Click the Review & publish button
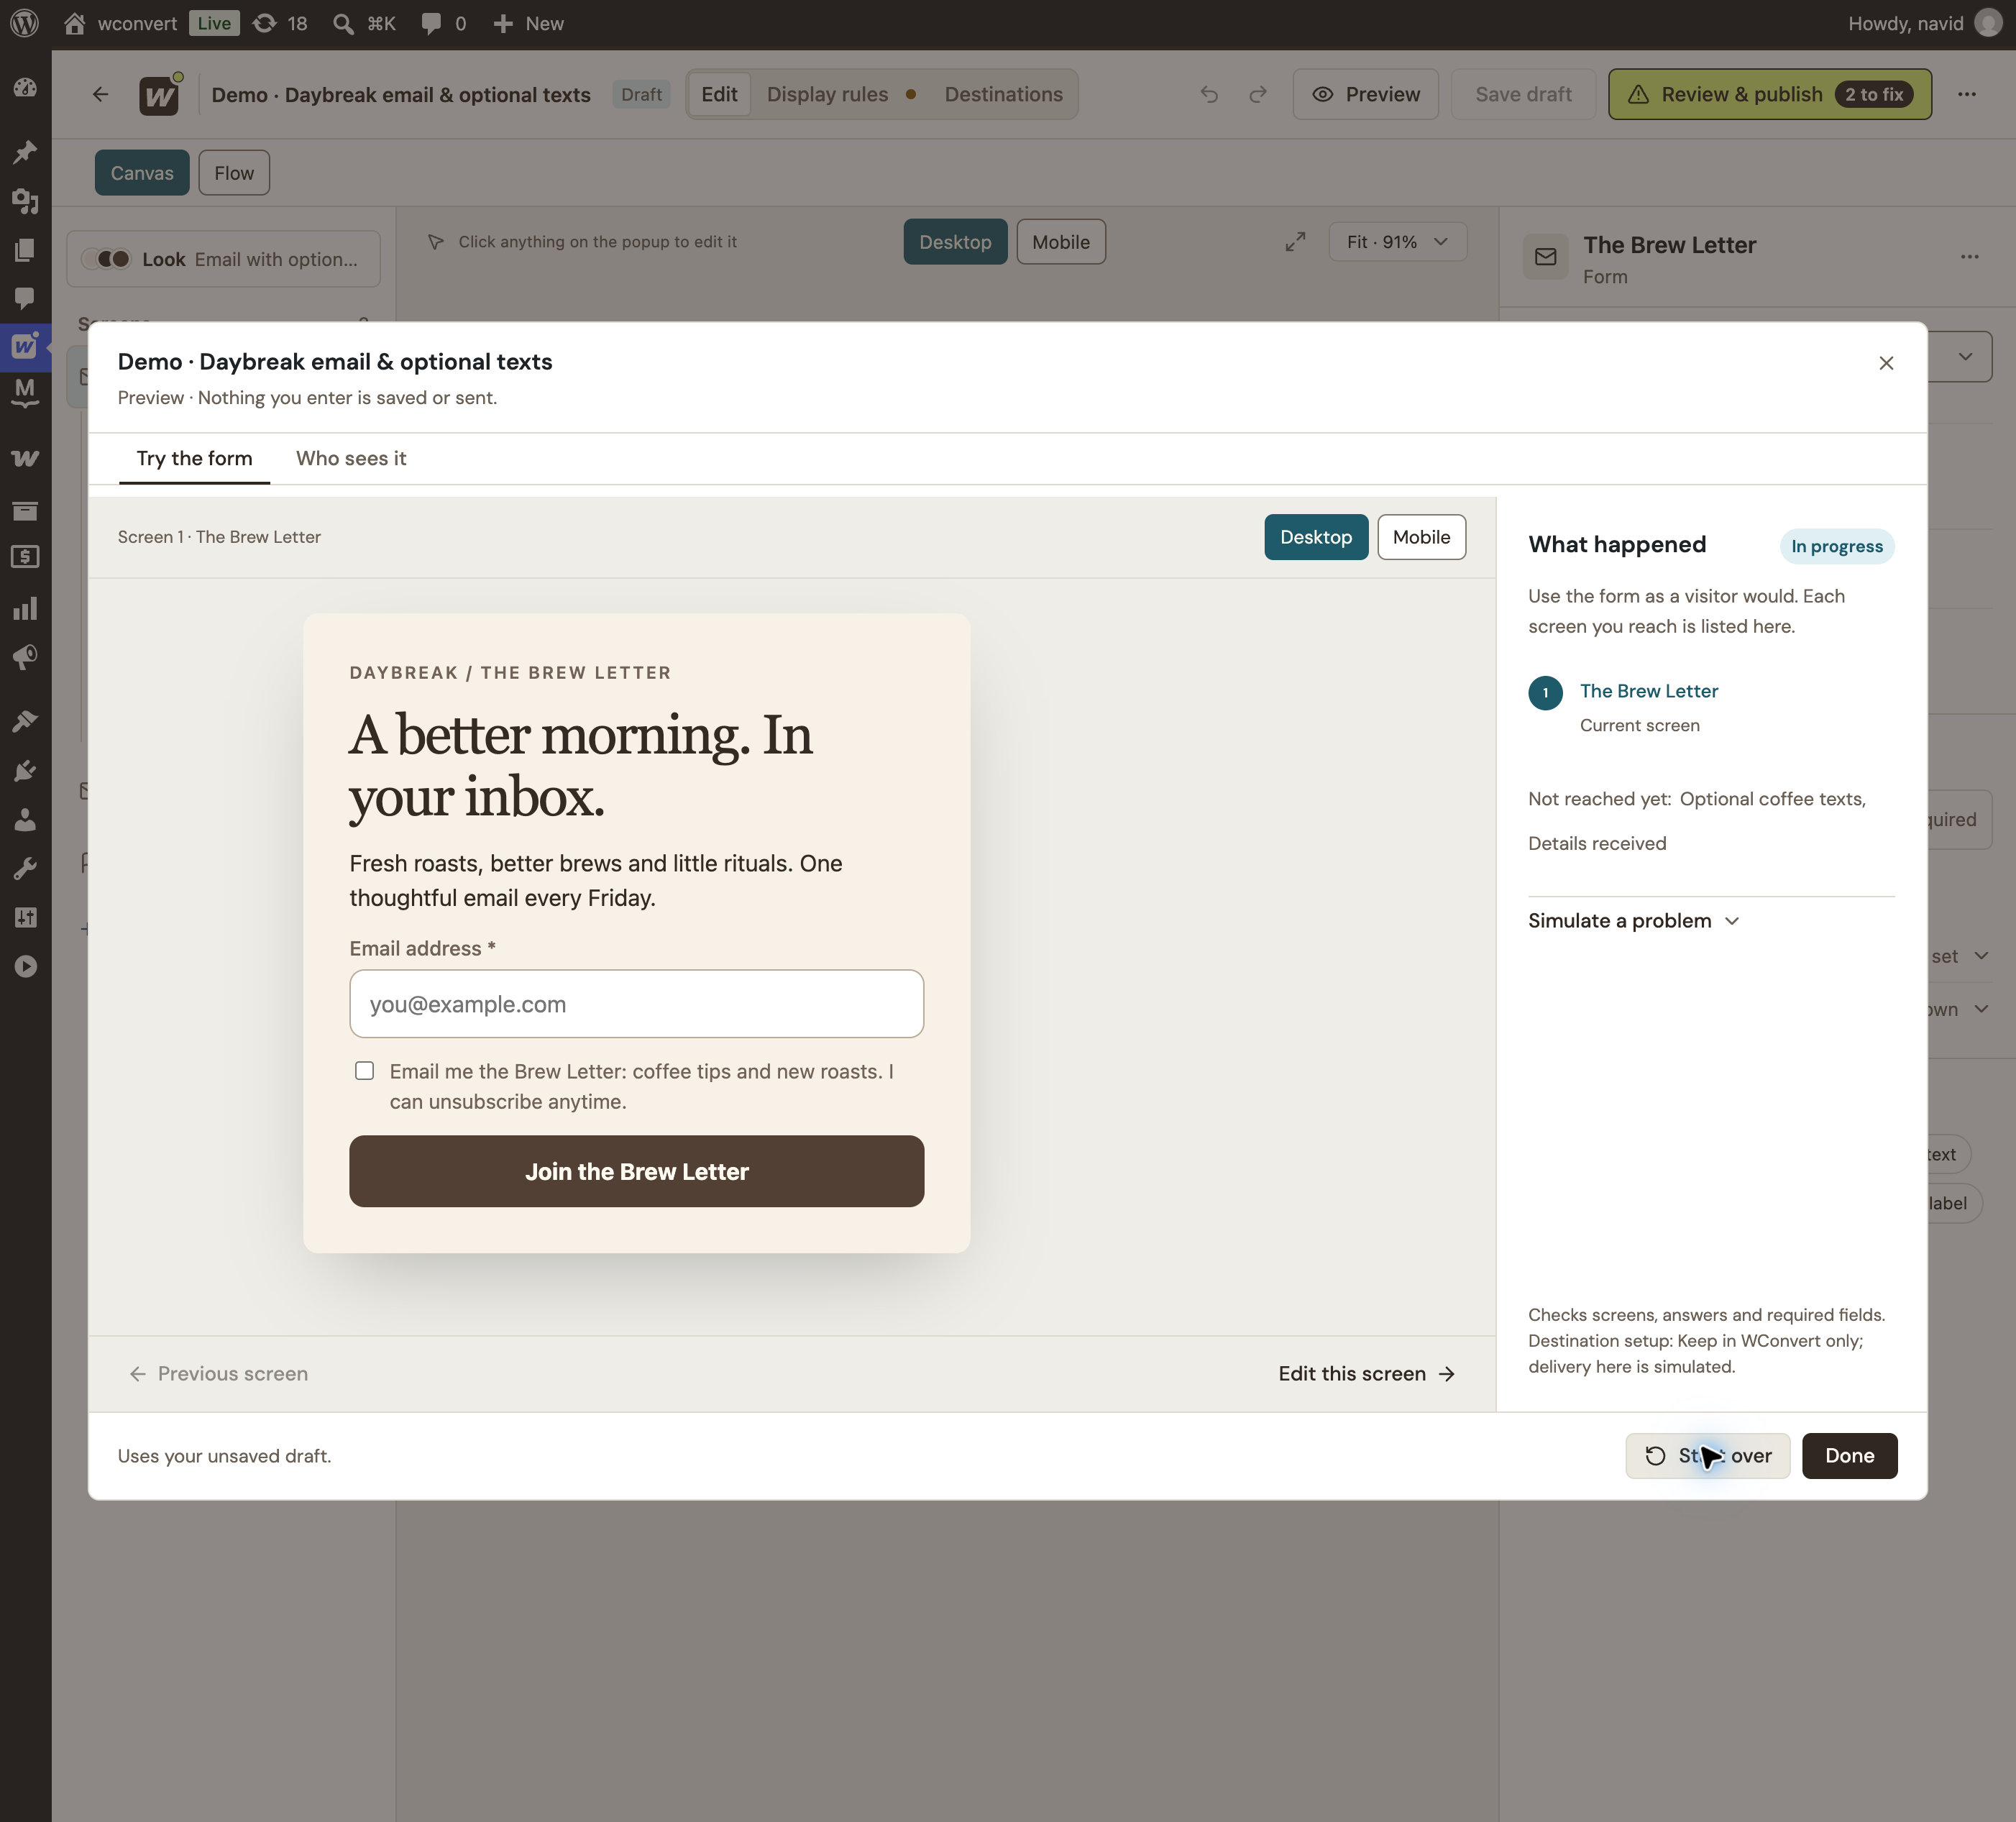This screenshot has height=1822, width=2016. [1769, 94]
